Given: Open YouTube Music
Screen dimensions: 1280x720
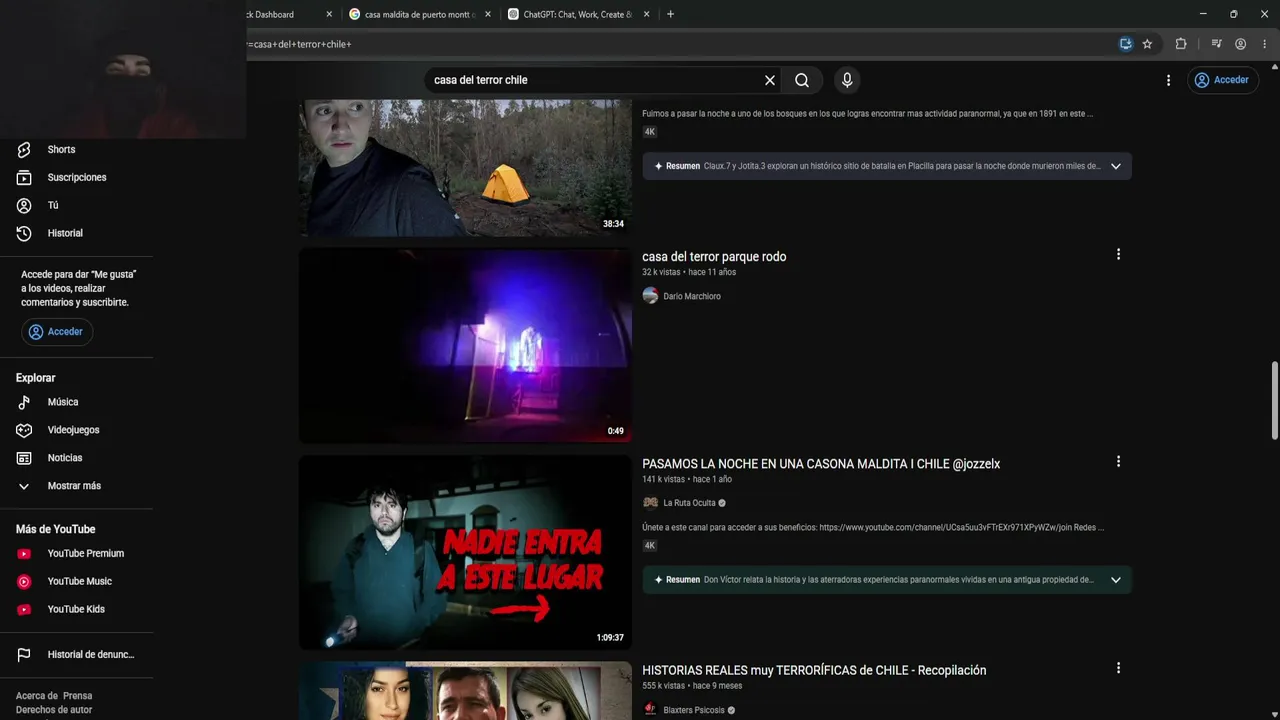Looking at the screenshot, I should 79,581.
